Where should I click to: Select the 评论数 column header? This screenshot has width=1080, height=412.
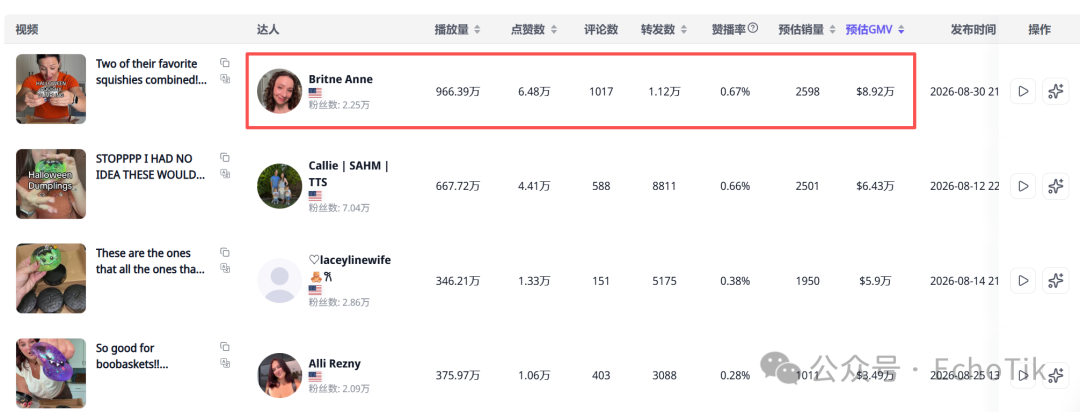601,30
